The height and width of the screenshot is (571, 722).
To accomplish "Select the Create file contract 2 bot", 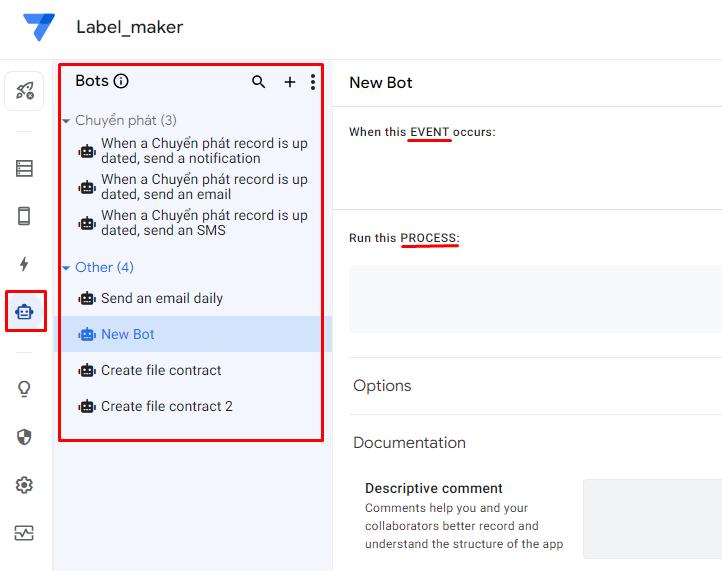I will (x=167, y=406).
